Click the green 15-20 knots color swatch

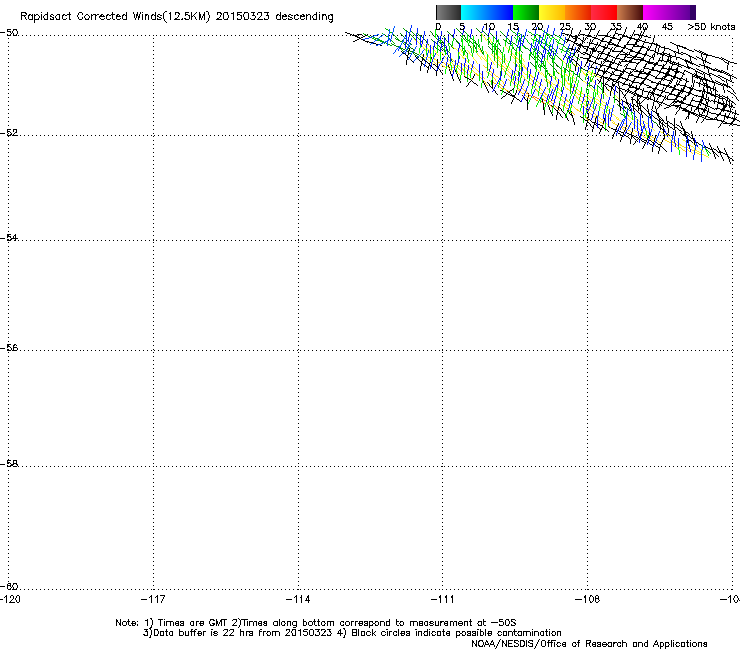click(526, 12)
